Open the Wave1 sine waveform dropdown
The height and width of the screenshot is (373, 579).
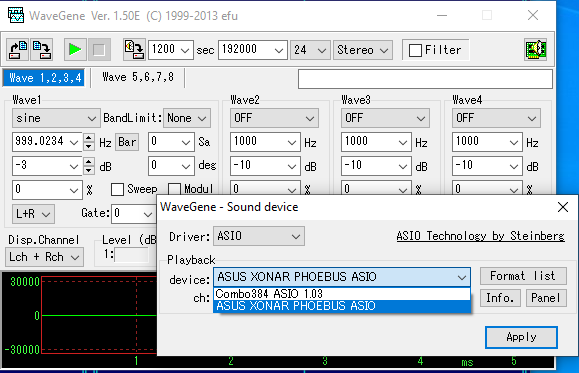click(56, 118)
